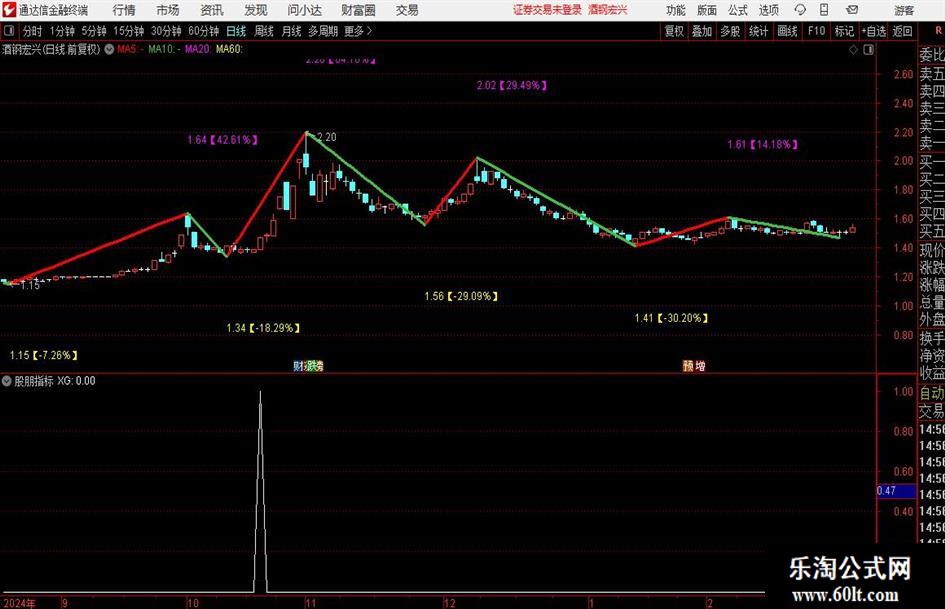Click the red R icon at right edge
This screenshot has width=945, height=609.
pos(938,31)
